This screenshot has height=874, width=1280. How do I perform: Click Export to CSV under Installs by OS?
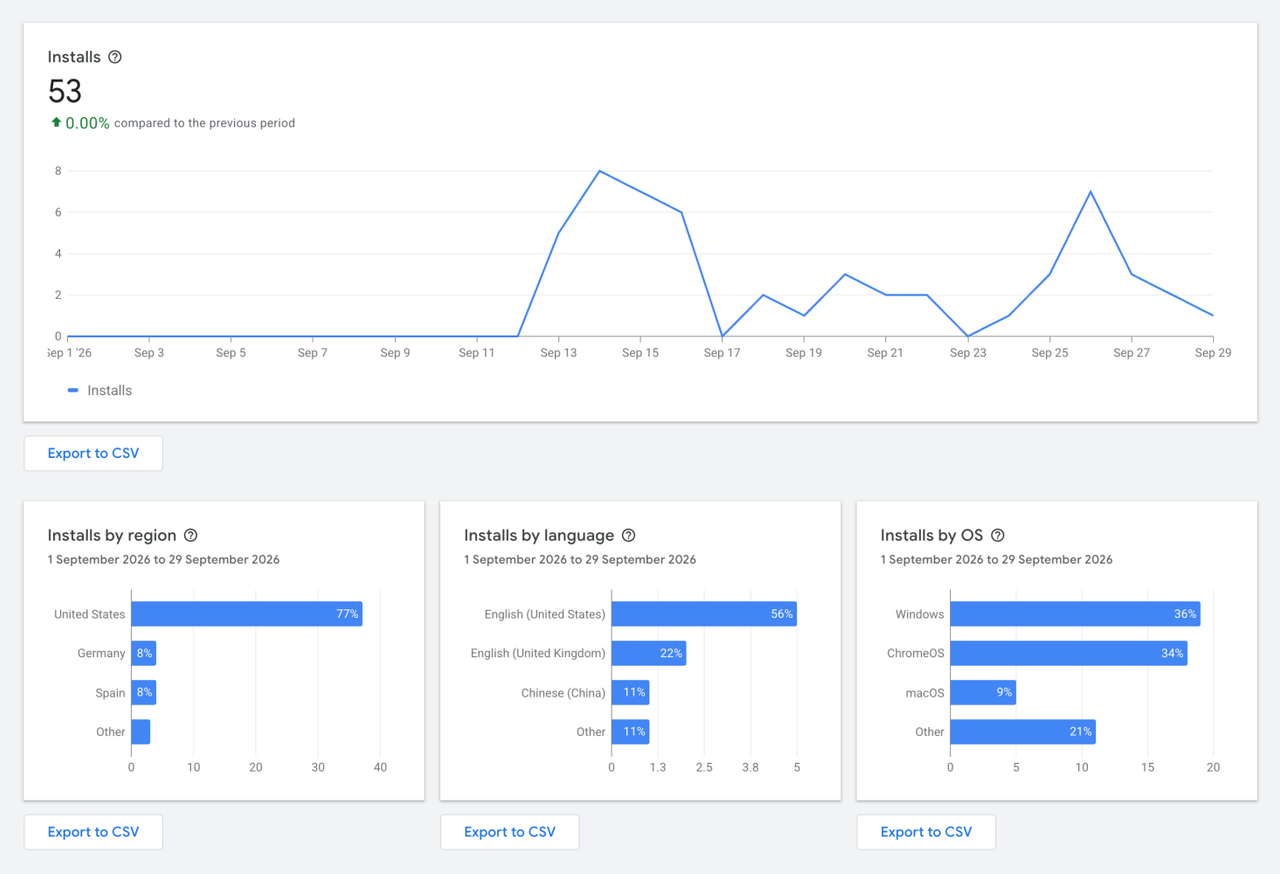[926, 832]
